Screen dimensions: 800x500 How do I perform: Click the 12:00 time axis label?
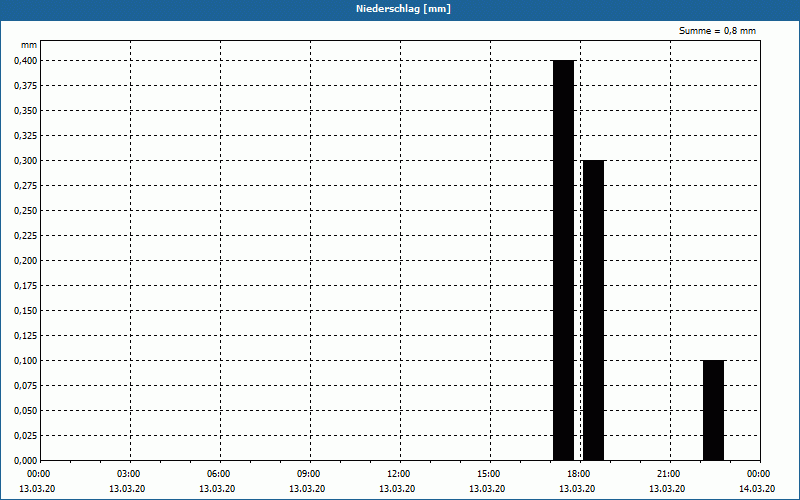tap(398, 474)
